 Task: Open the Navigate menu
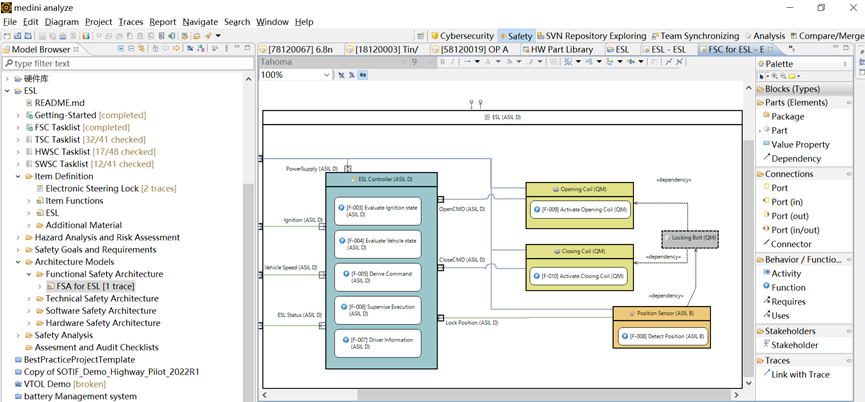click(200, 22)
